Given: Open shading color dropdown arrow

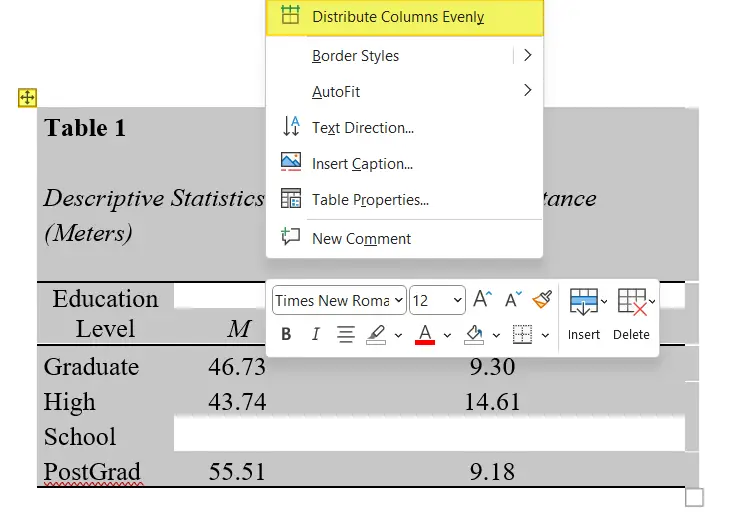Looking at the screenshot, I should (x=496, y=335).
